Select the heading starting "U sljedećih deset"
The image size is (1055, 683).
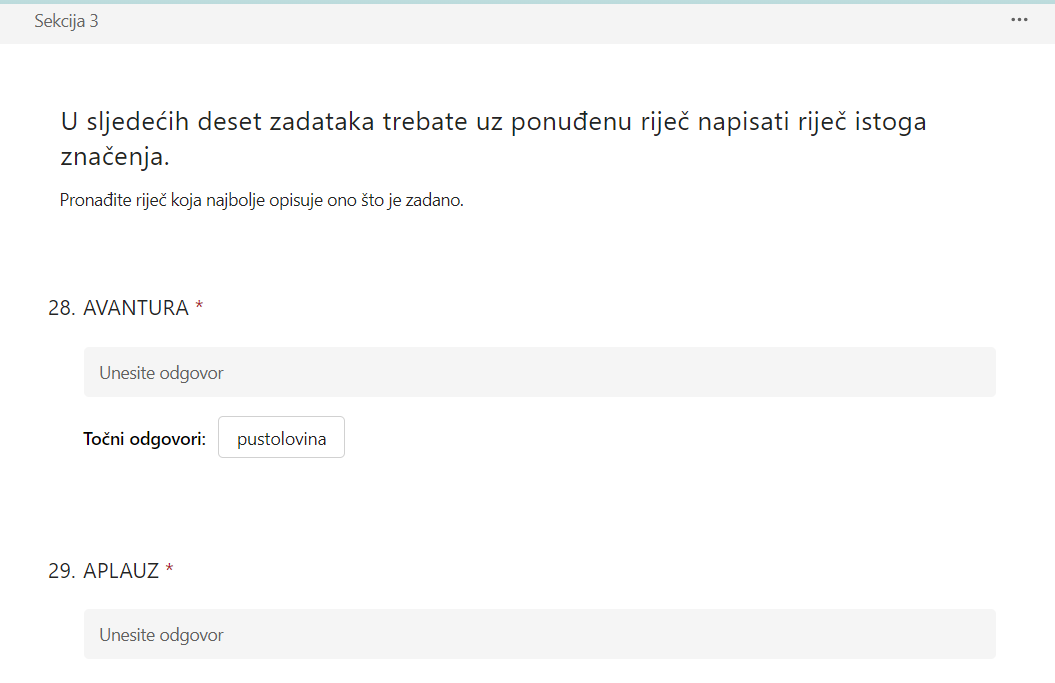[x=493, y=139]
